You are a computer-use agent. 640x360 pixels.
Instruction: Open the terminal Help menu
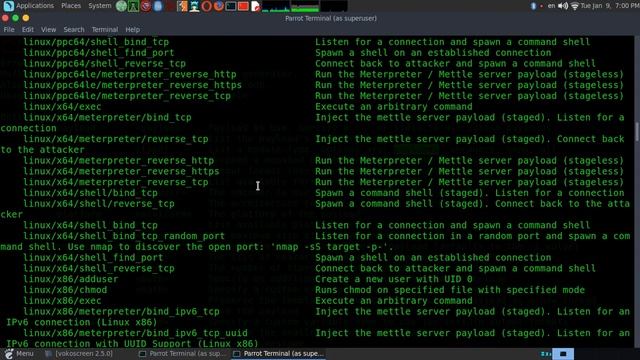pos(133,29)
